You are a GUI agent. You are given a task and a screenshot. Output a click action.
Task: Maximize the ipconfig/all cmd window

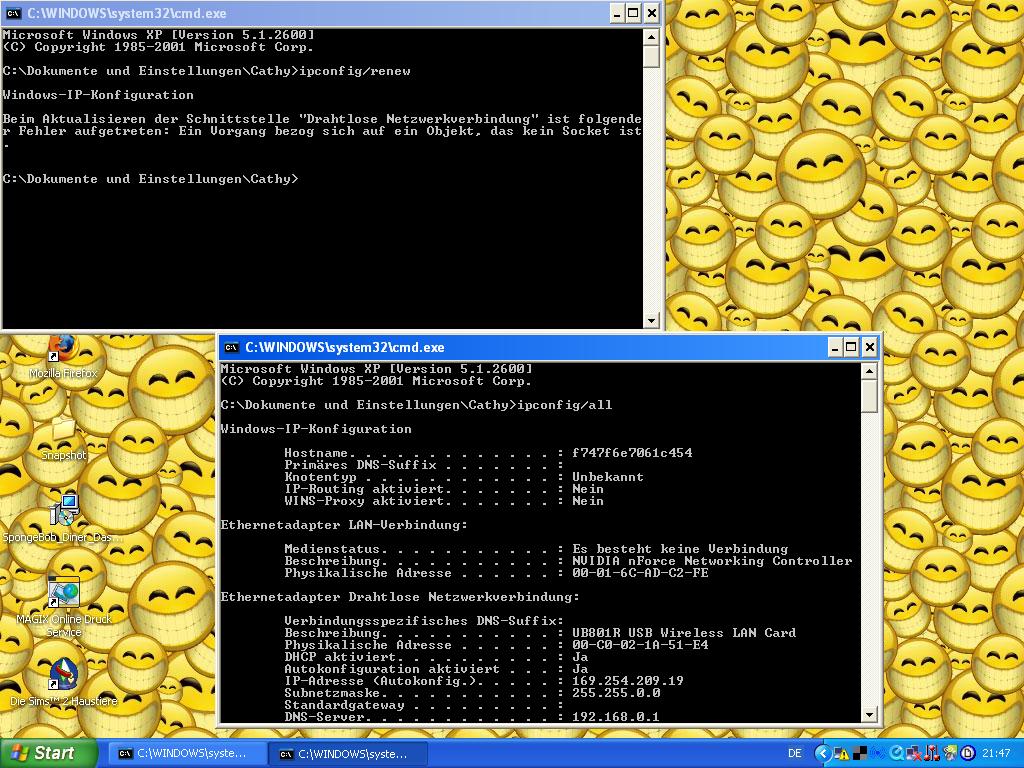click(852, 347)
